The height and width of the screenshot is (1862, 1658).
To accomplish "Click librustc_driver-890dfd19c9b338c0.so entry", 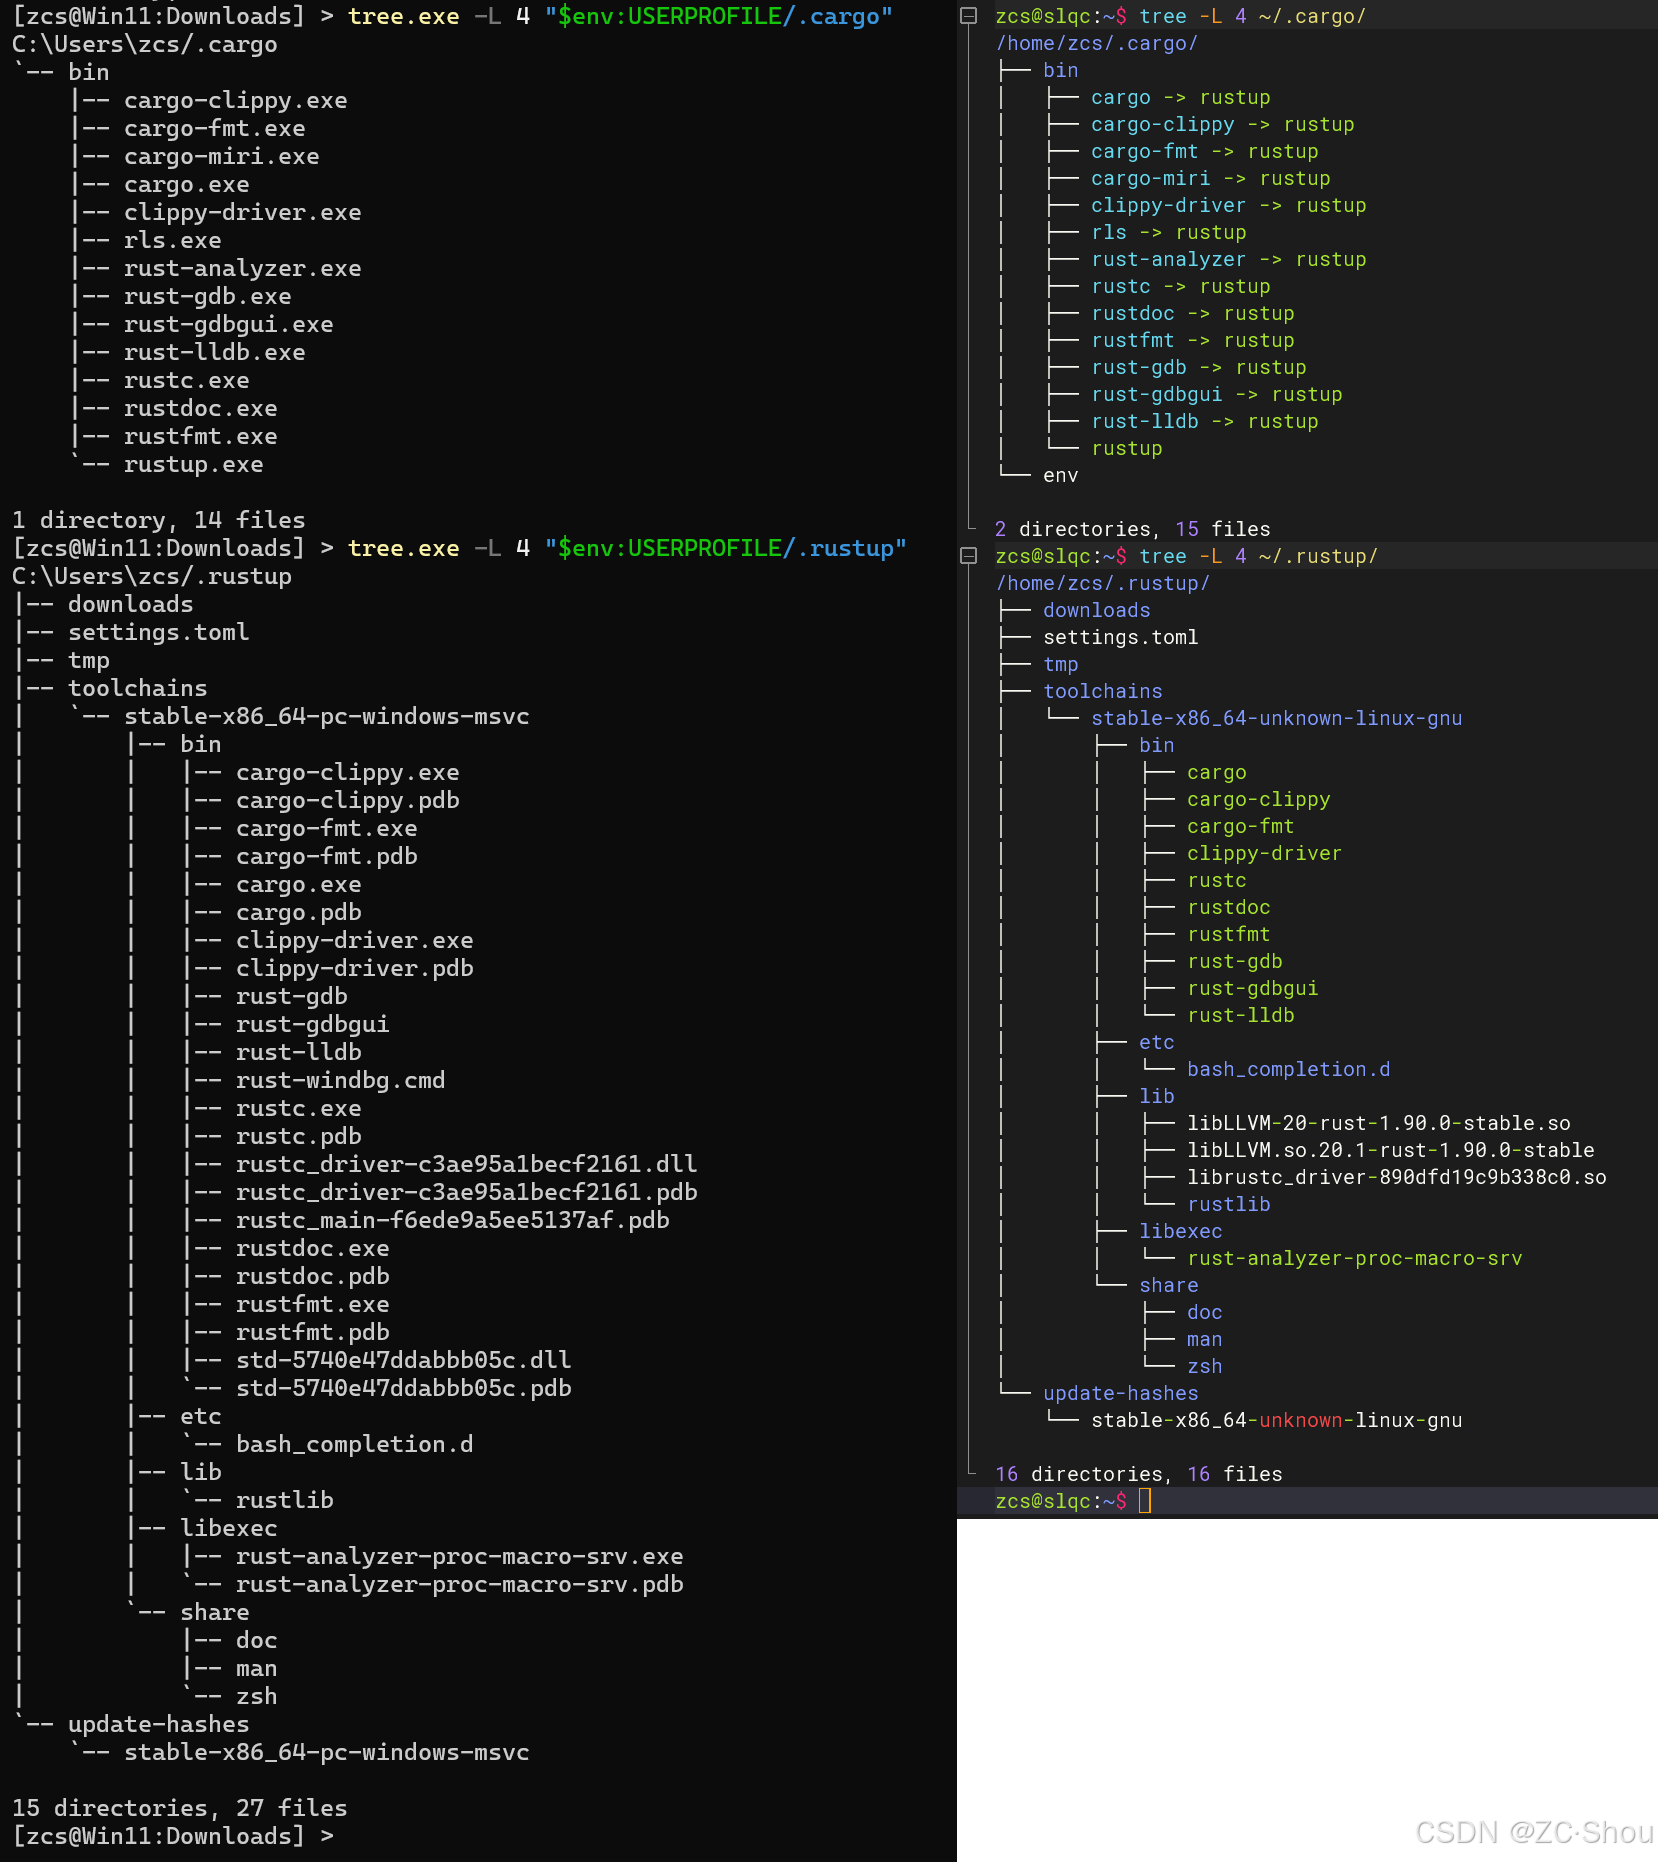I will (x=1396, y=1177).
